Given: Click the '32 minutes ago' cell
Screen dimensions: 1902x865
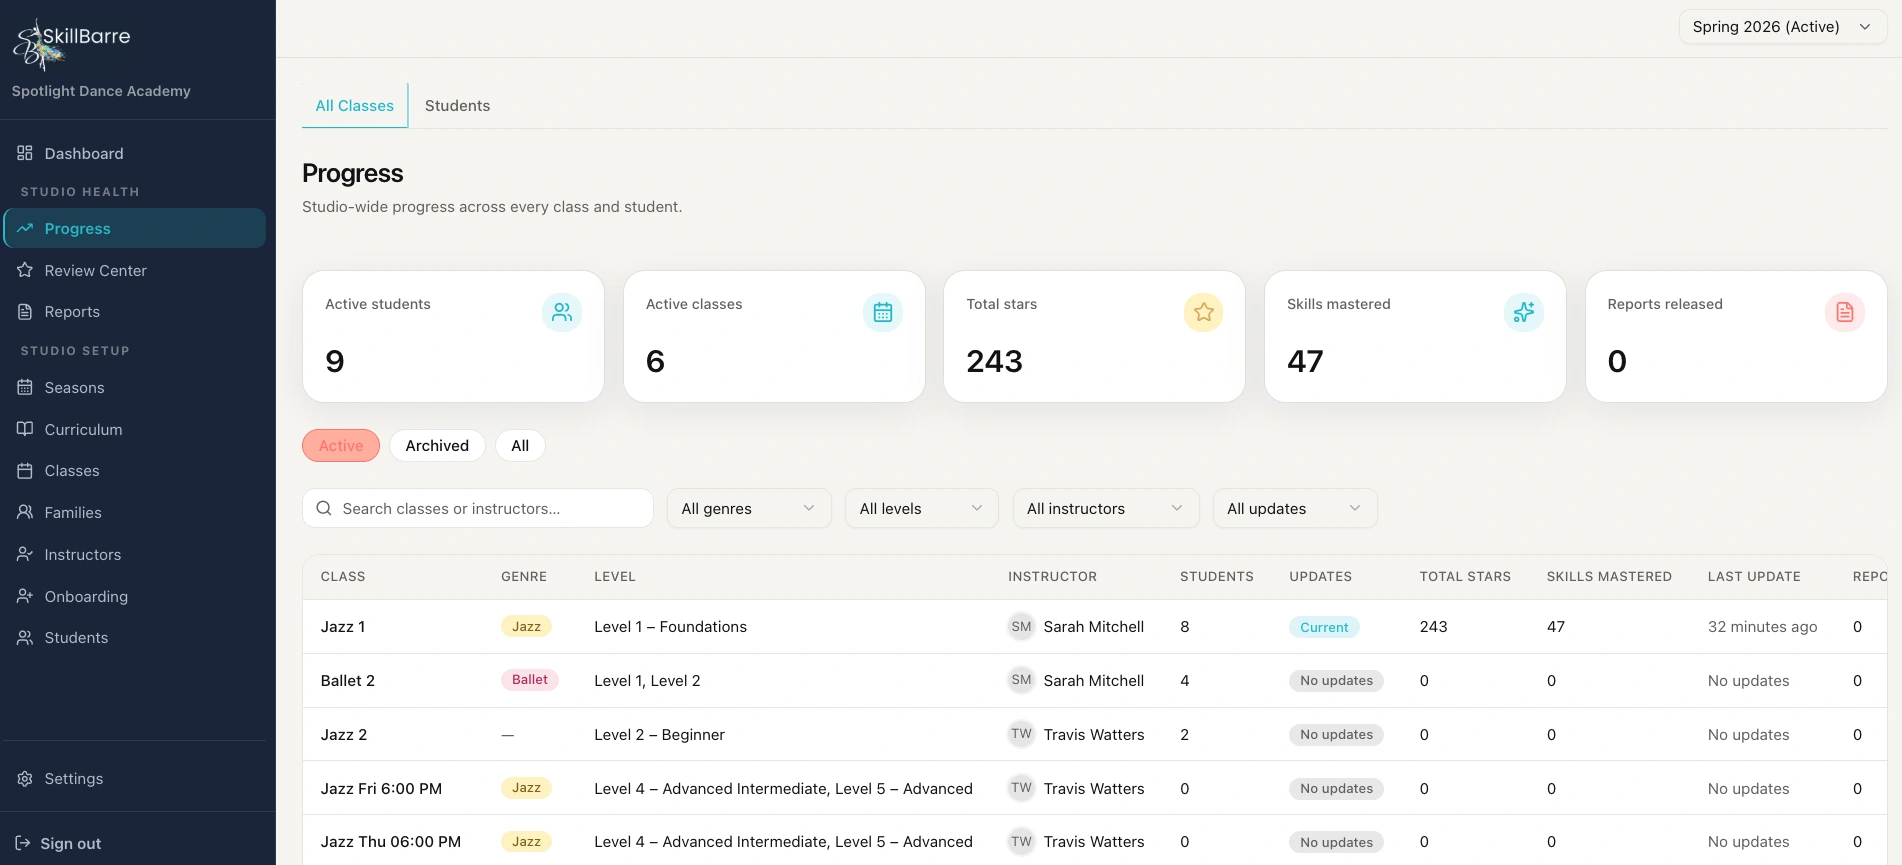Looking at the screenshot, I should 1762,627.
